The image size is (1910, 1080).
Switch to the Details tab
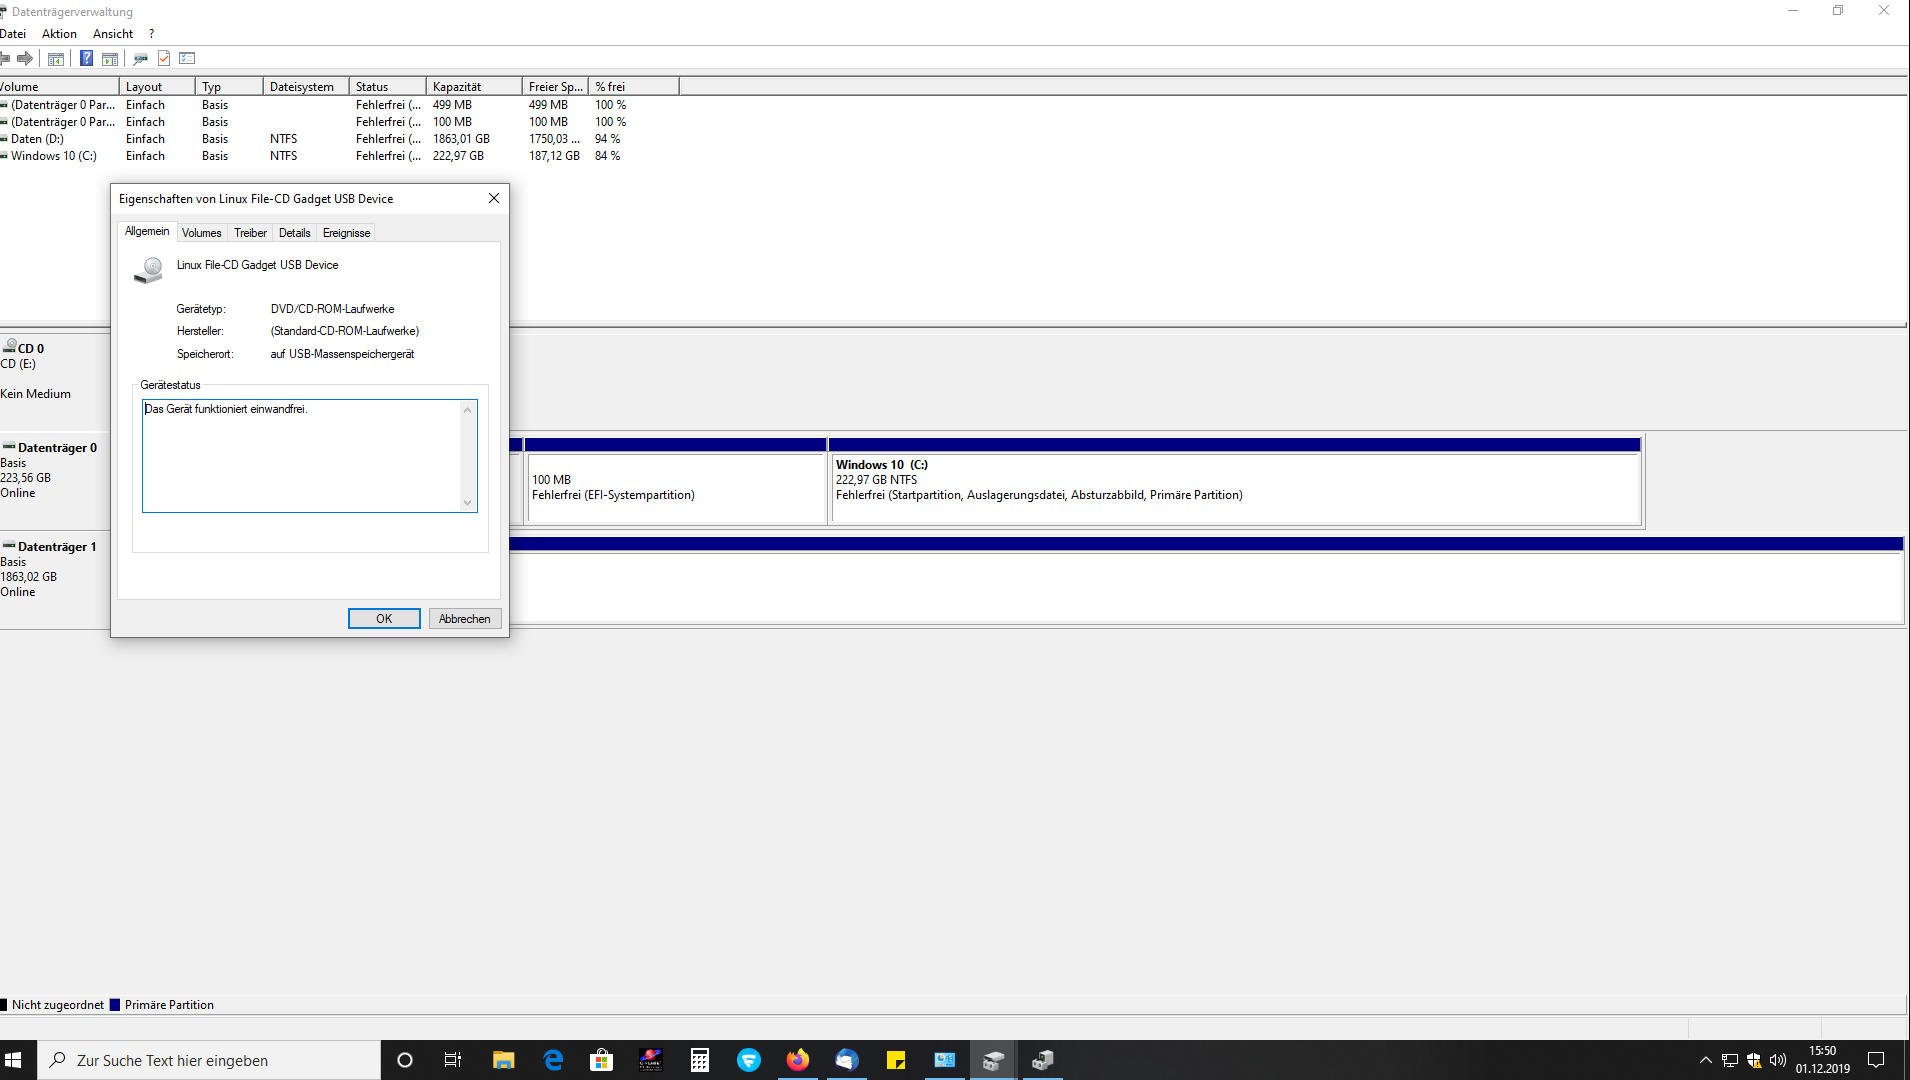(294, 233)
